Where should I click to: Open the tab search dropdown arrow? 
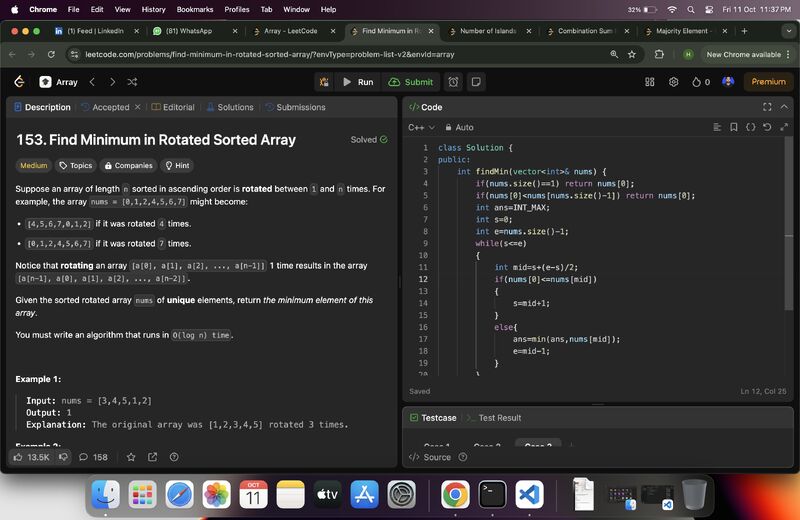[789, 31]
